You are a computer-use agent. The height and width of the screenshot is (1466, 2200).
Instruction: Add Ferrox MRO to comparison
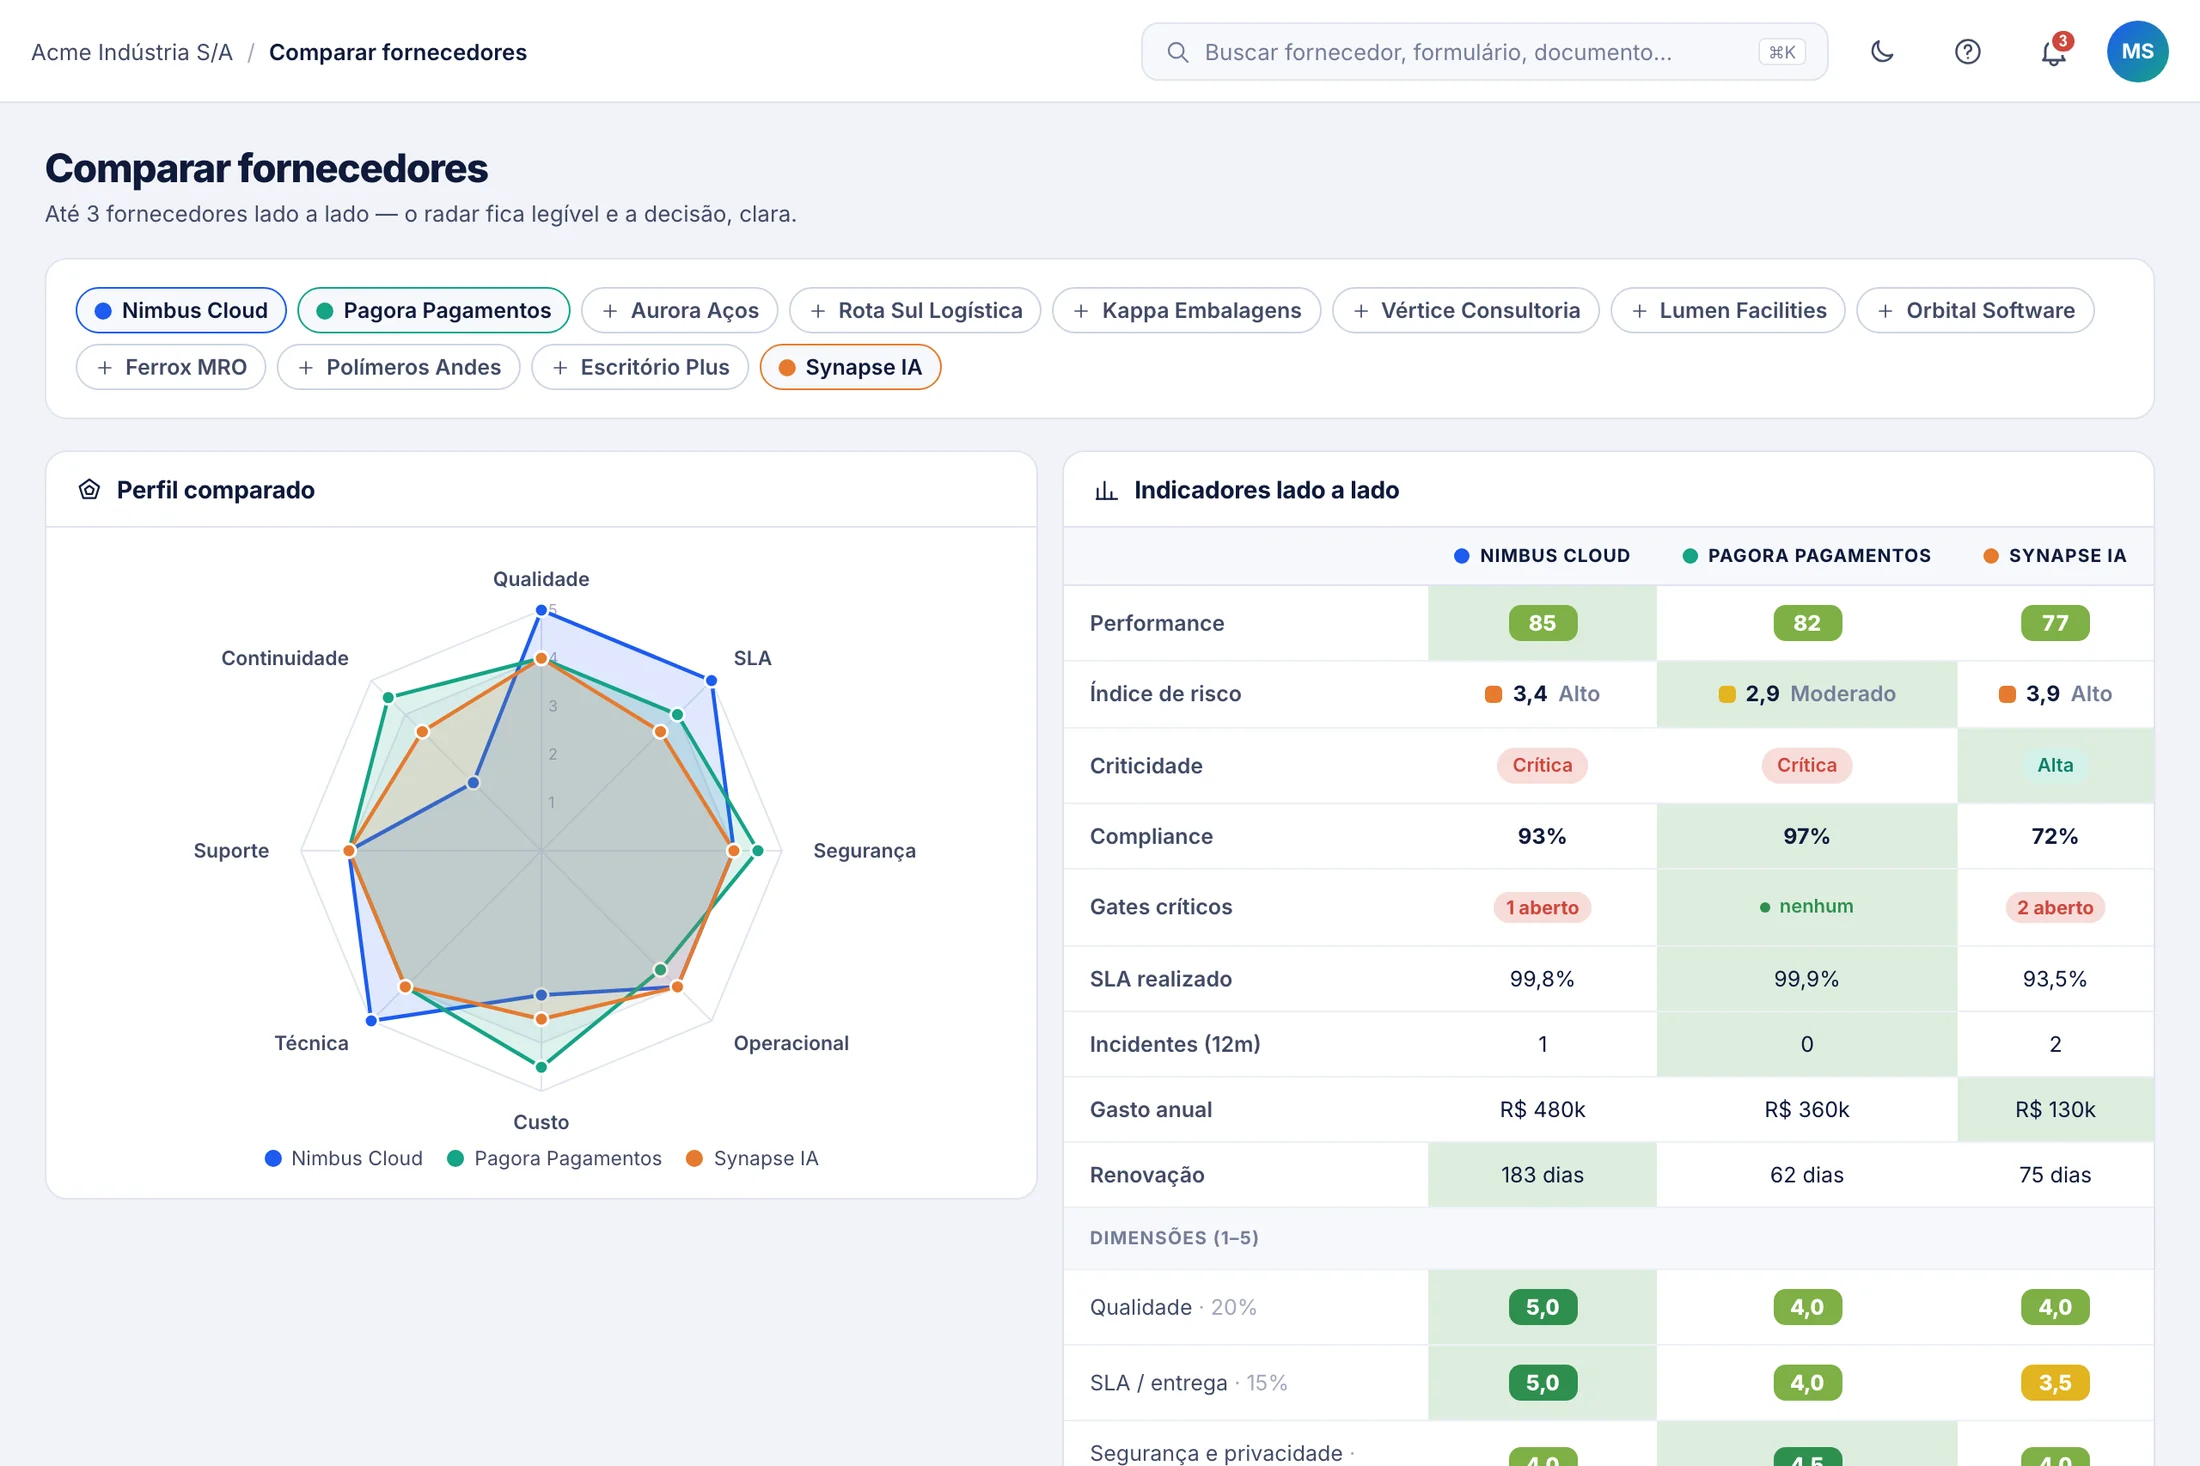[171, 367]
